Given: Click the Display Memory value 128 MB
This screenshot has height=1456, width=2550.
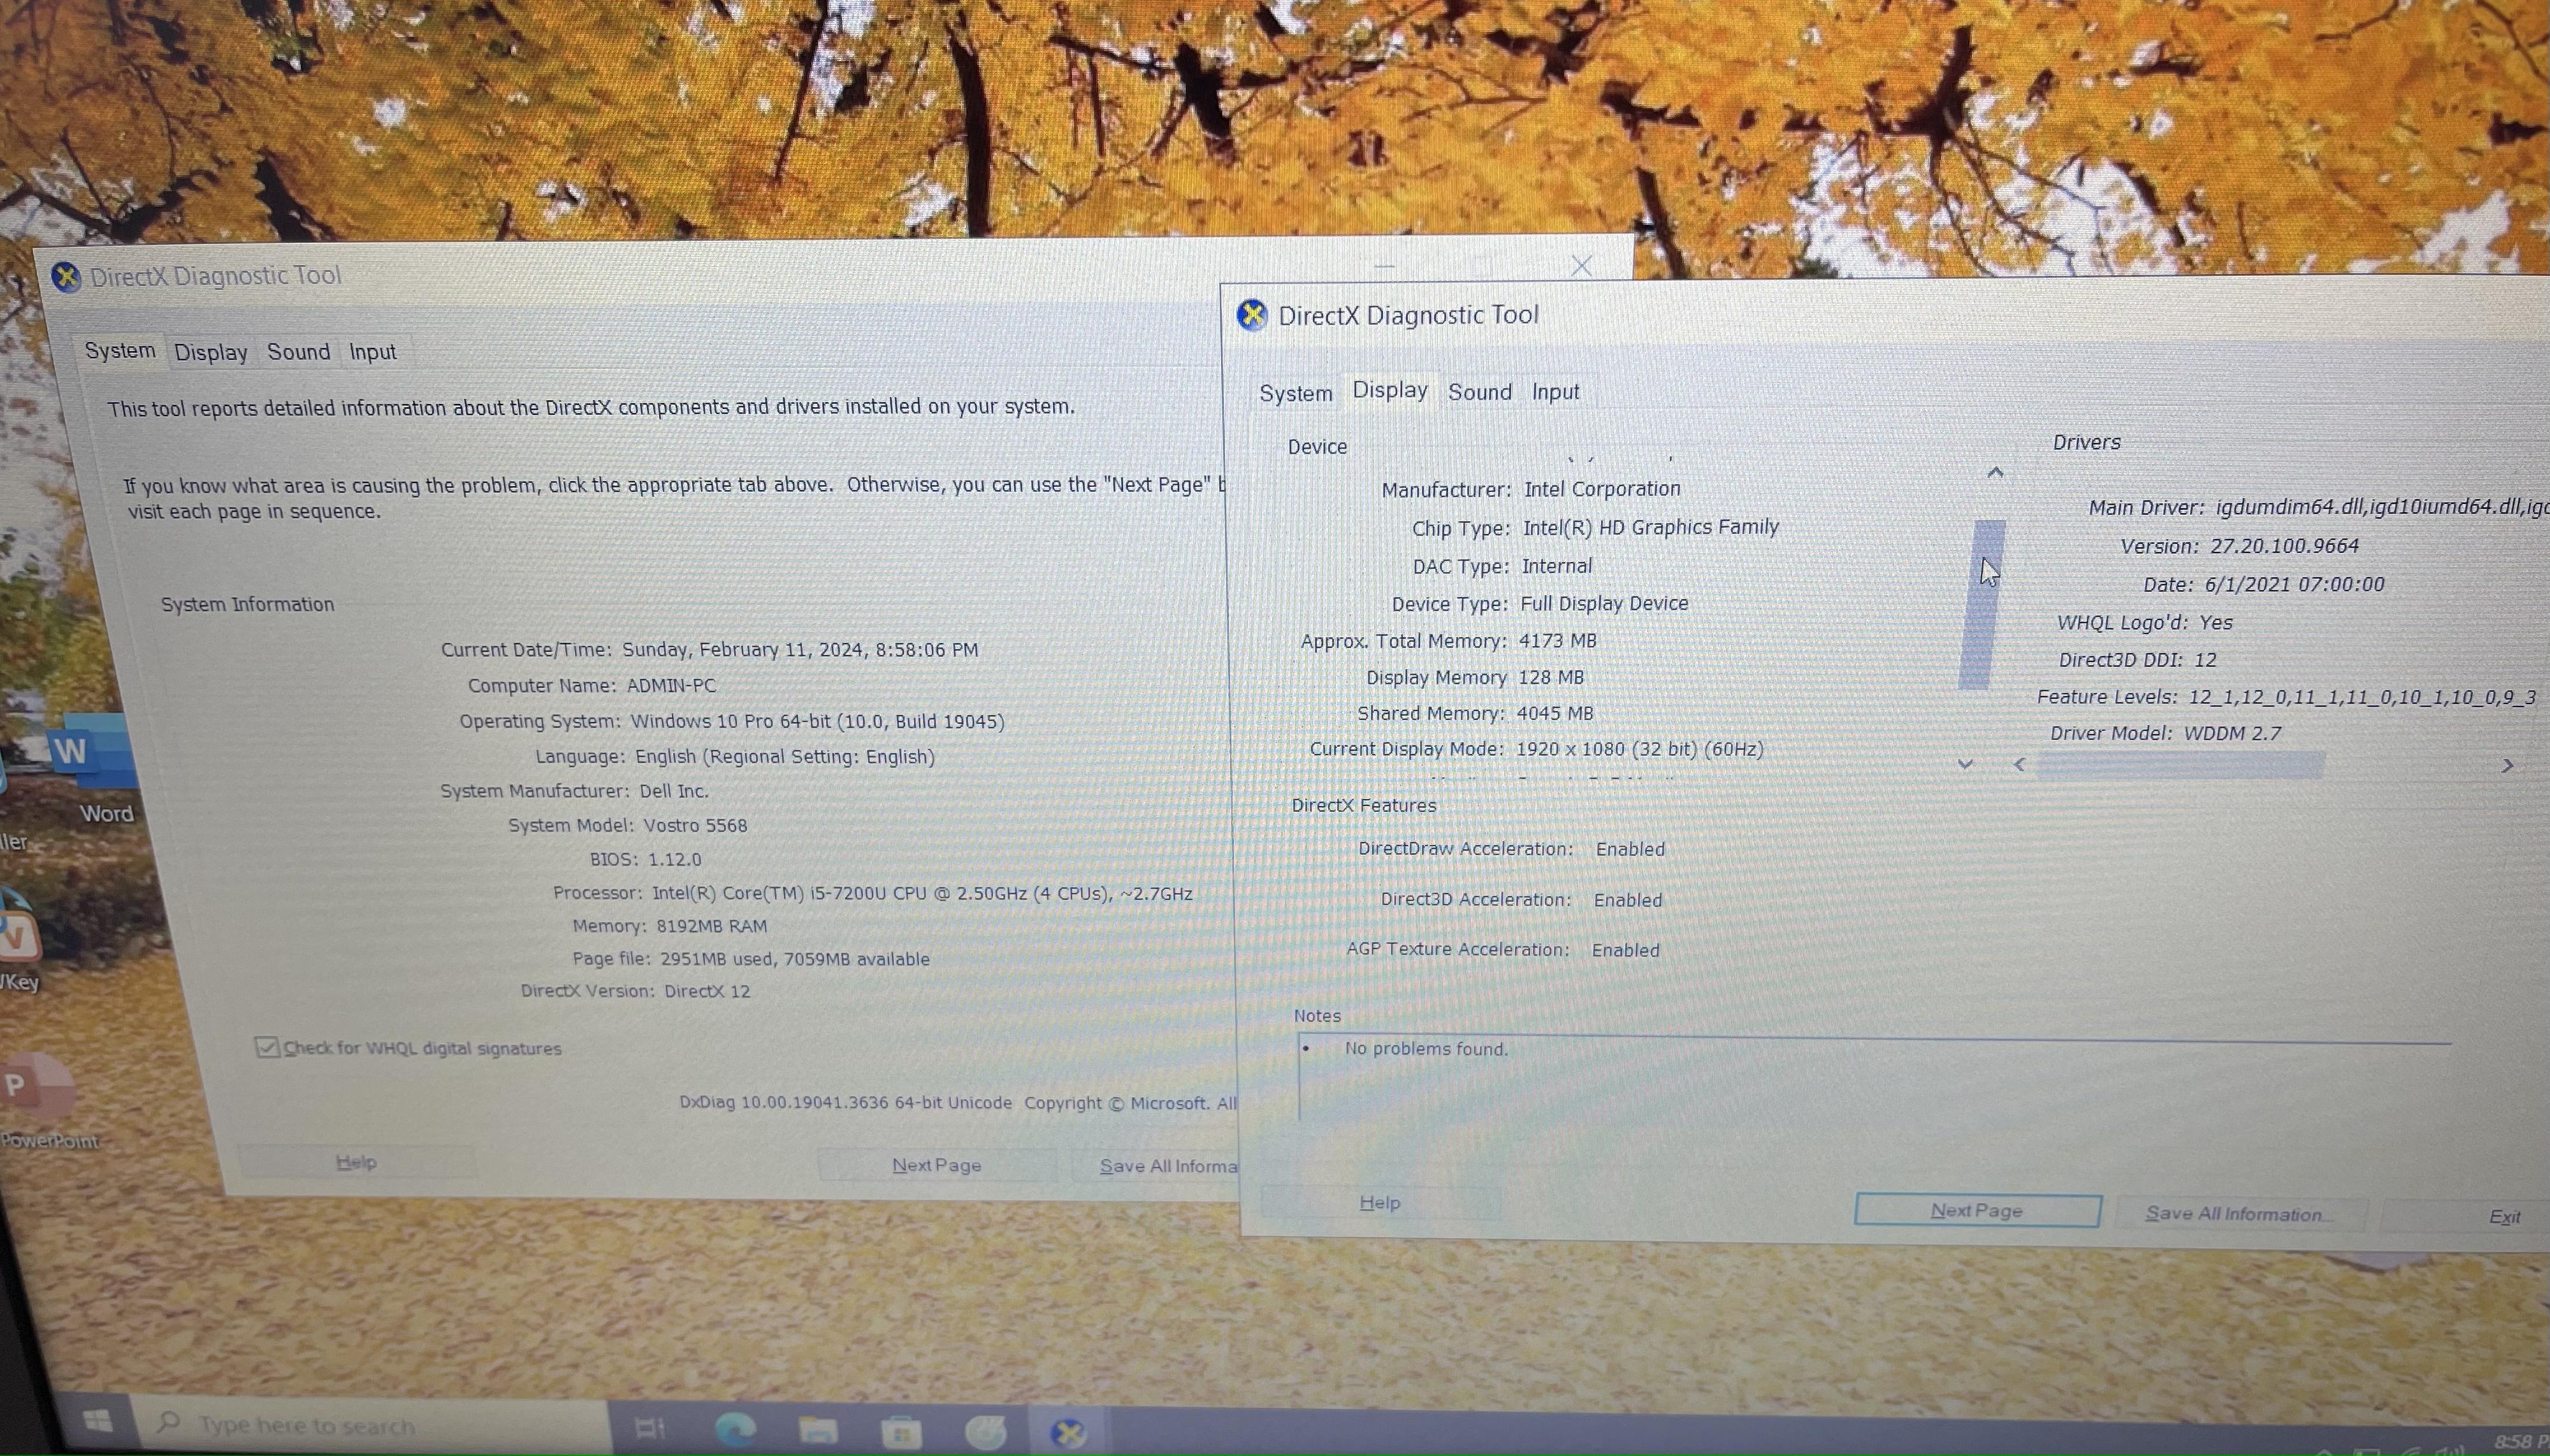Looking at the screenshot, I should click(1551, 677).
